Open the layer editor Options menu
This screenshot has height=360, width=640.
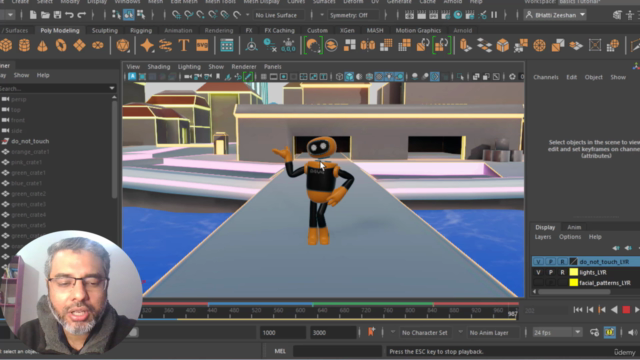(570, 237)
